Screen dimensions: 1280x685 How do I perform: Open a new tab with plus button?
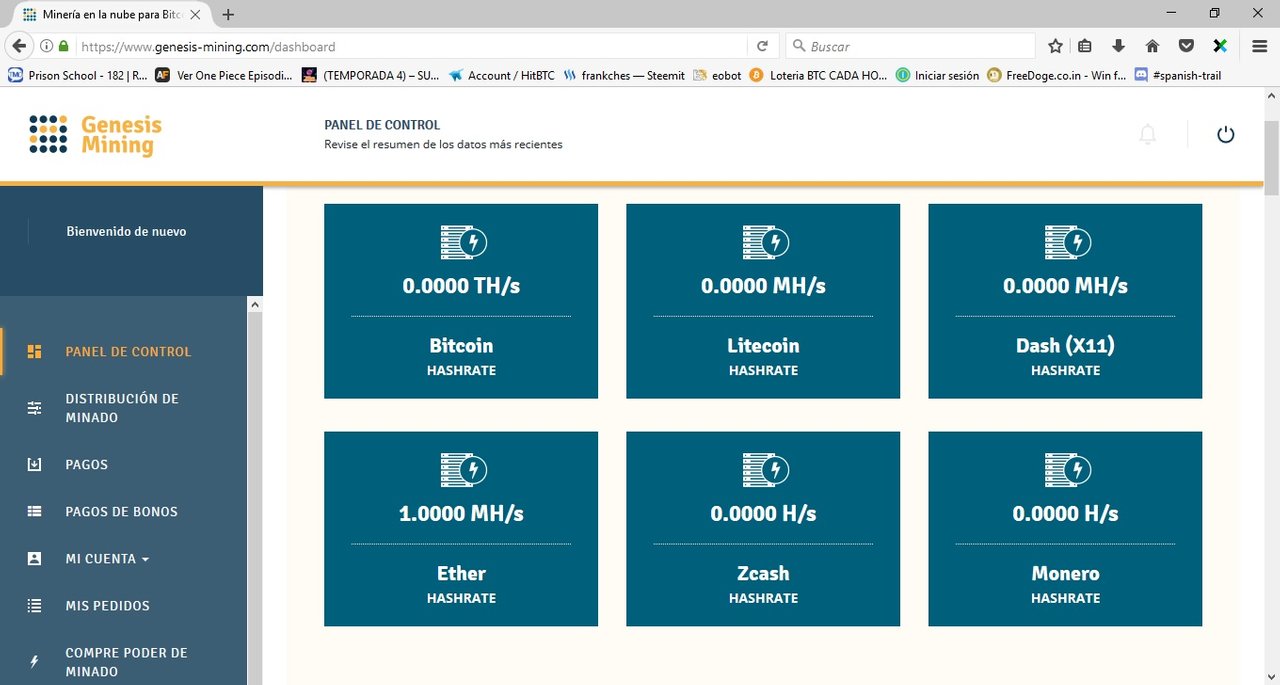pyautogui.click(x=229, y=15)
